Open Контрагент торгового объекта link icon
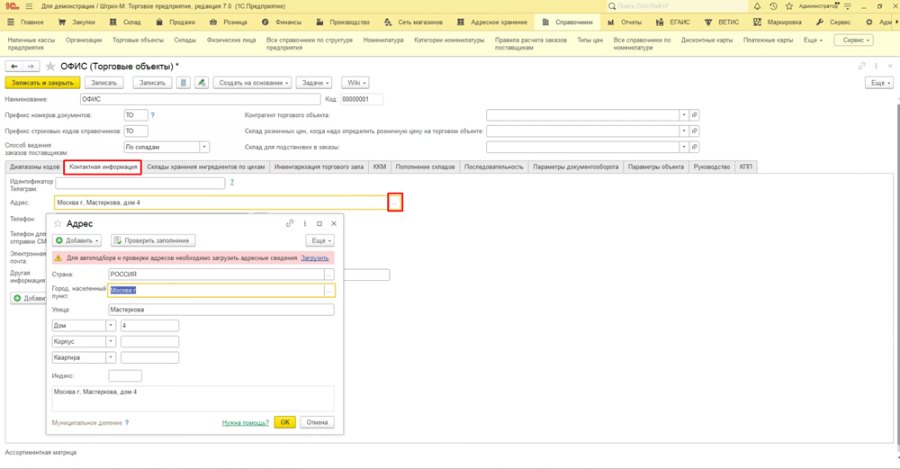Viewport: 900px width, 469px height. click(695, 115)
